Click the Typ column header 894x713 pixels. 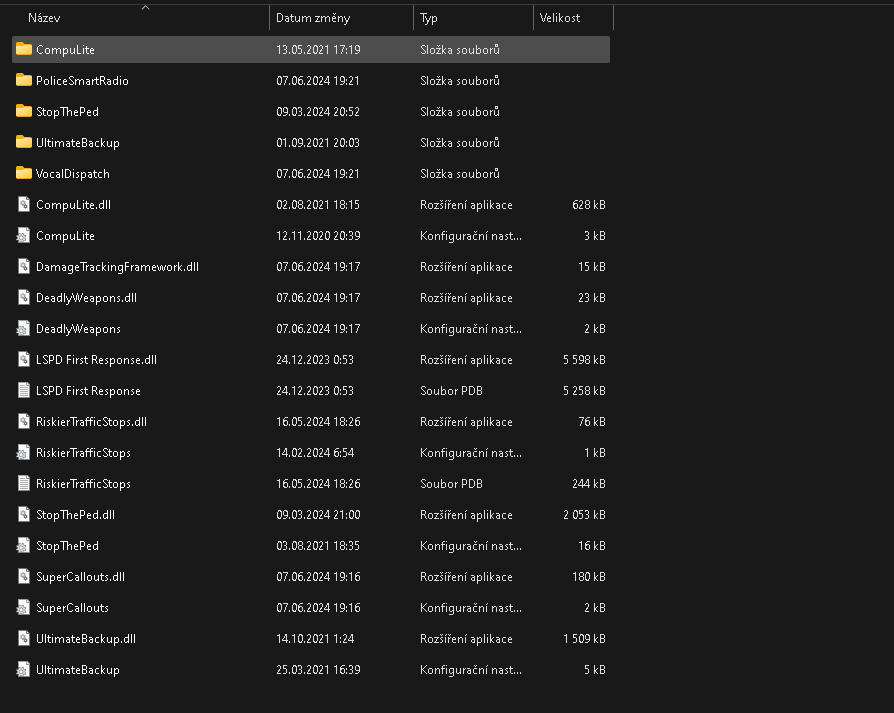click(x=429, y=18)
